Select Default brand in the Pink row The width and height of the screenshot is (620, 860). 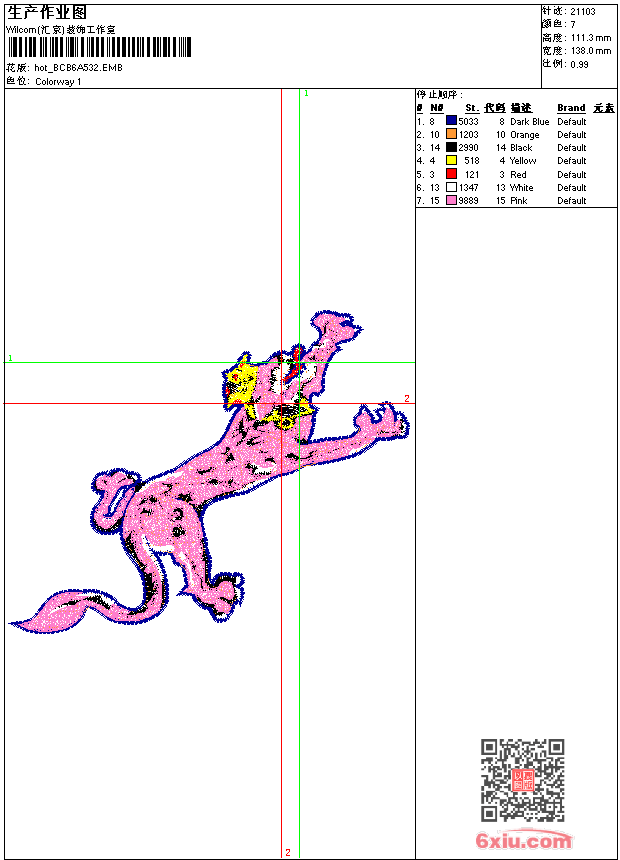pyautogui.click(x=572, y=201)
